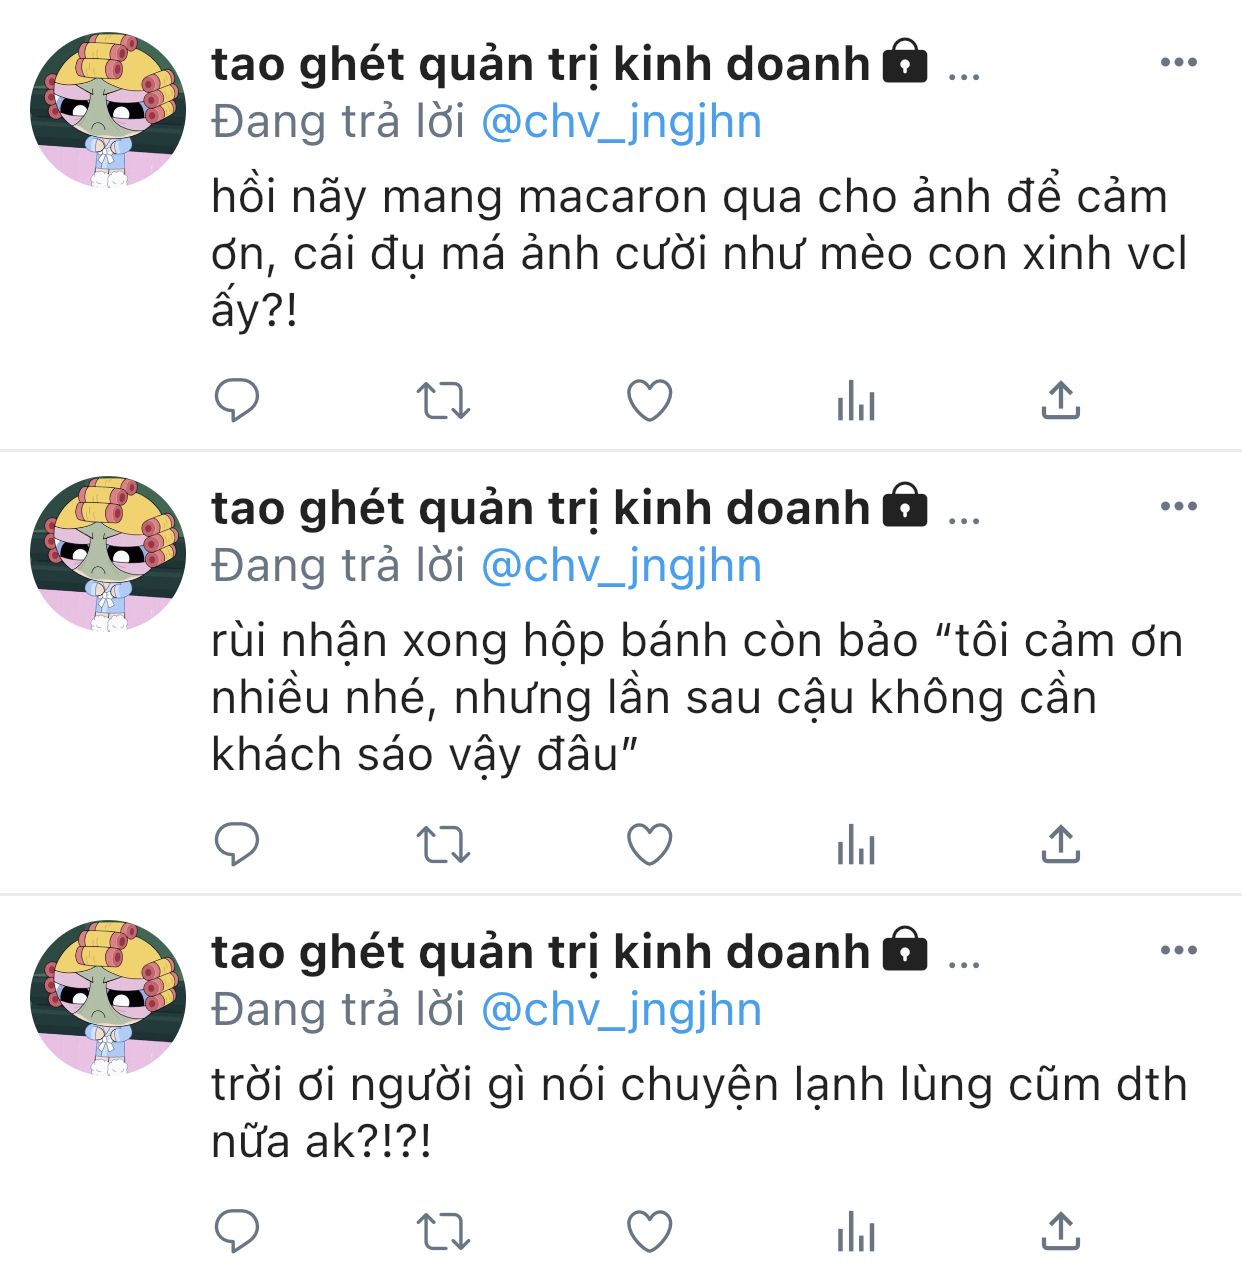Viewport: 1242px width, 1278px height.
Task: Reply to the 'hộp bánh' tweet
Action: tap(237, 845)
